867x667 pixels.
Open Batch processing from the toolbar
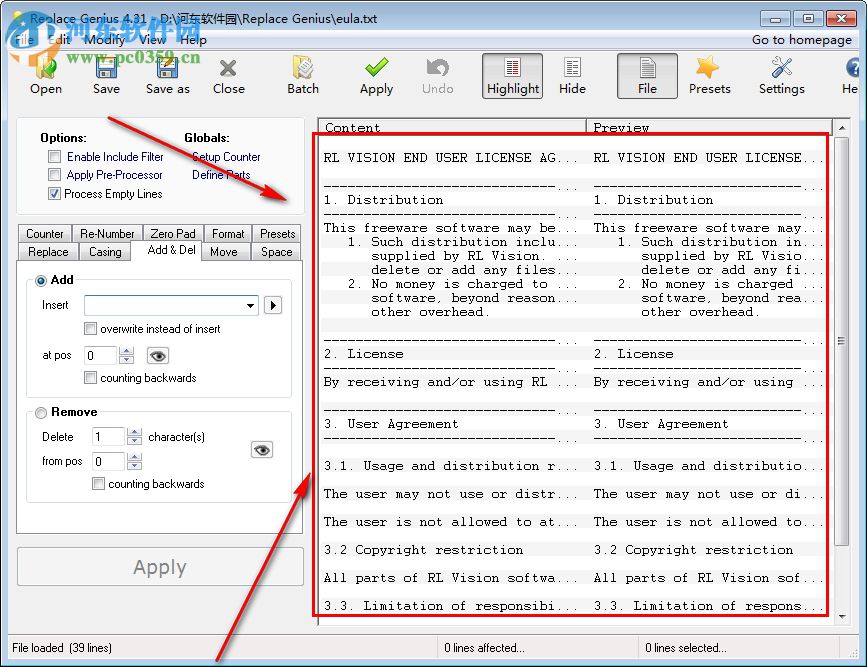(302, 76)
